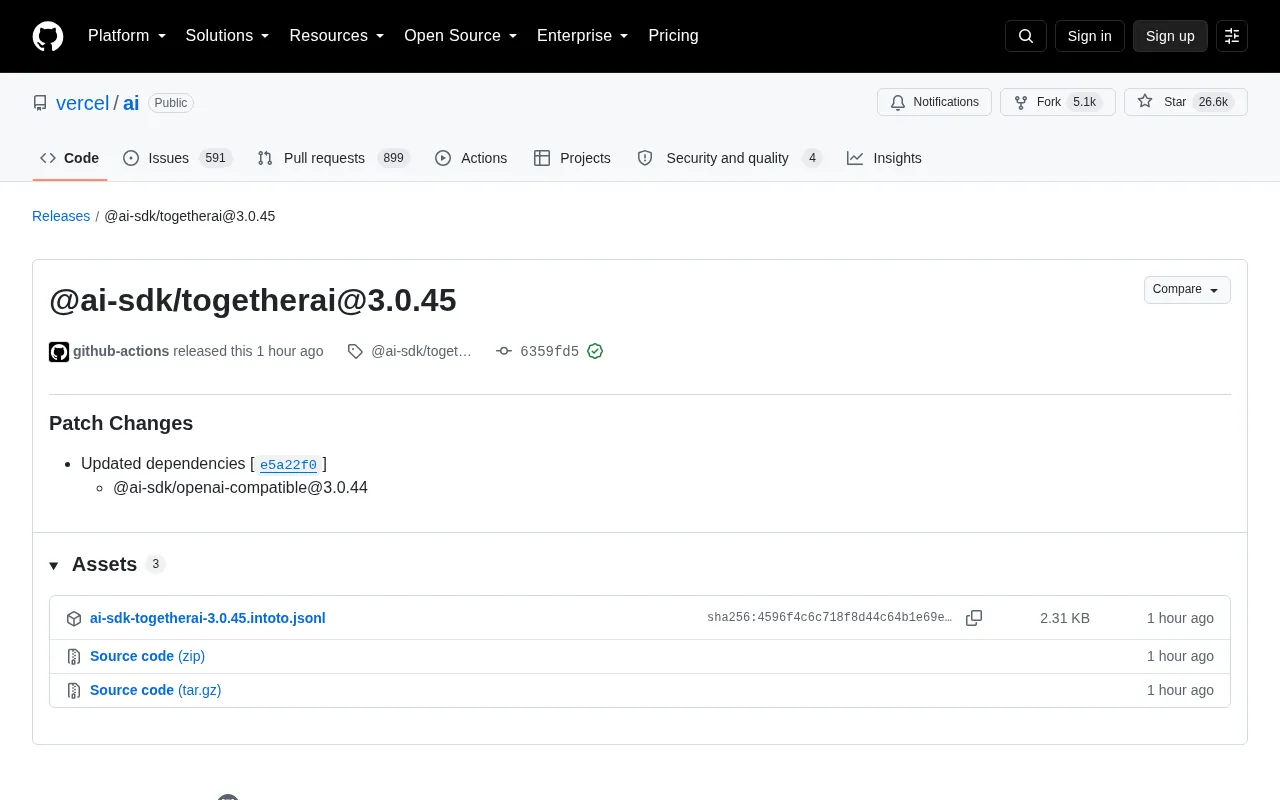Click the Sign up button
1280x800 pixels.
tap(1170, 36)
